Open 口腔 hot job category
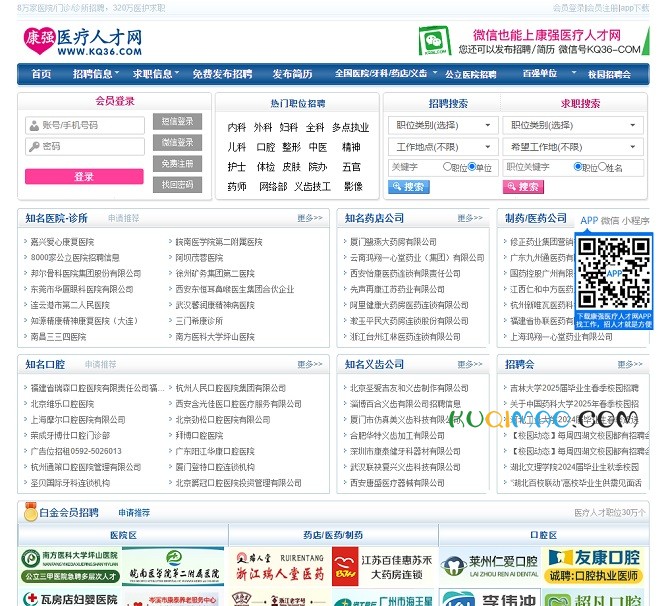Image resolution: width=666 pixels, height=606 pixels. click(x=266, y=147)
